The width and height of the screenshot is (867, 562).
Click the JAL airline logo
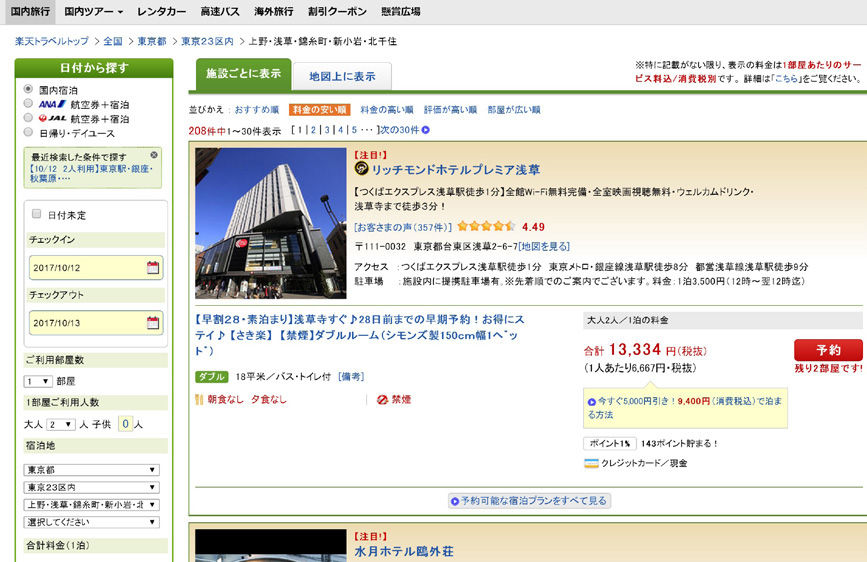(53, 118)
